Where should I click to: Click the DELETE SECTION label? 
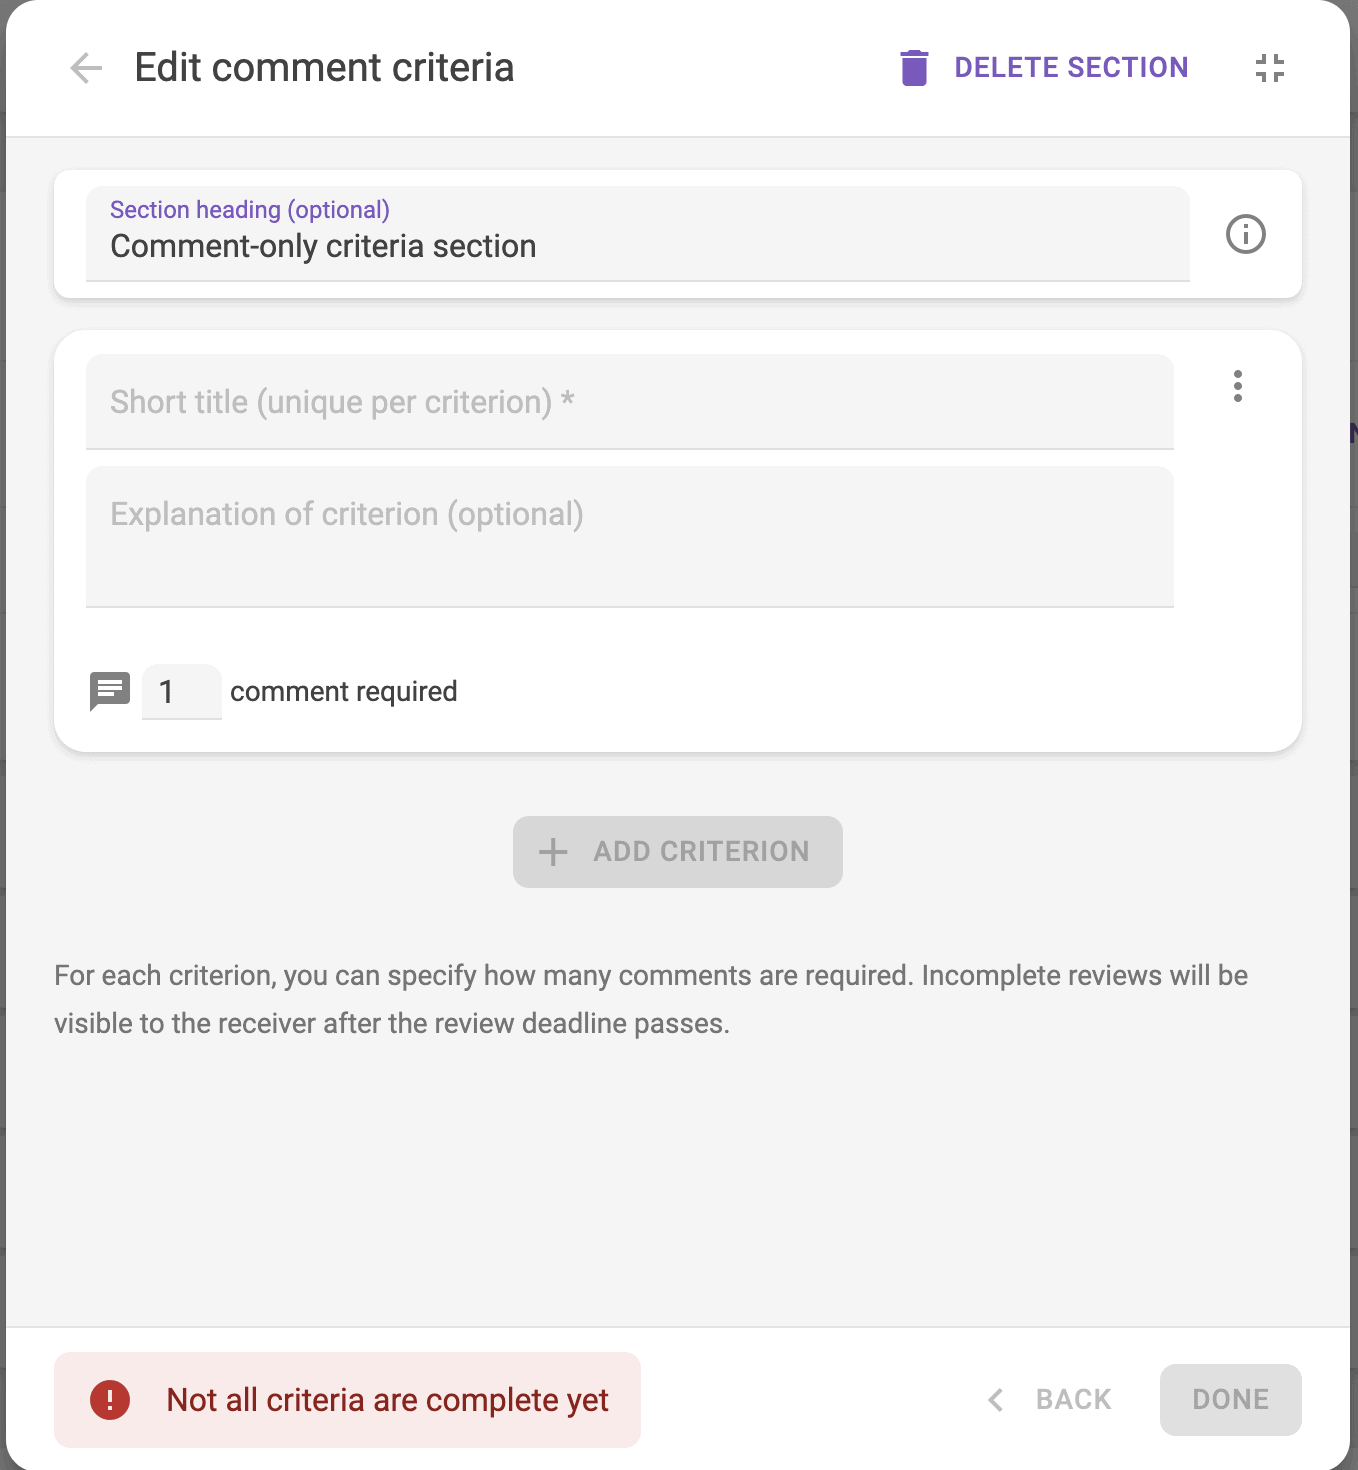click(x=1071, y=68)
